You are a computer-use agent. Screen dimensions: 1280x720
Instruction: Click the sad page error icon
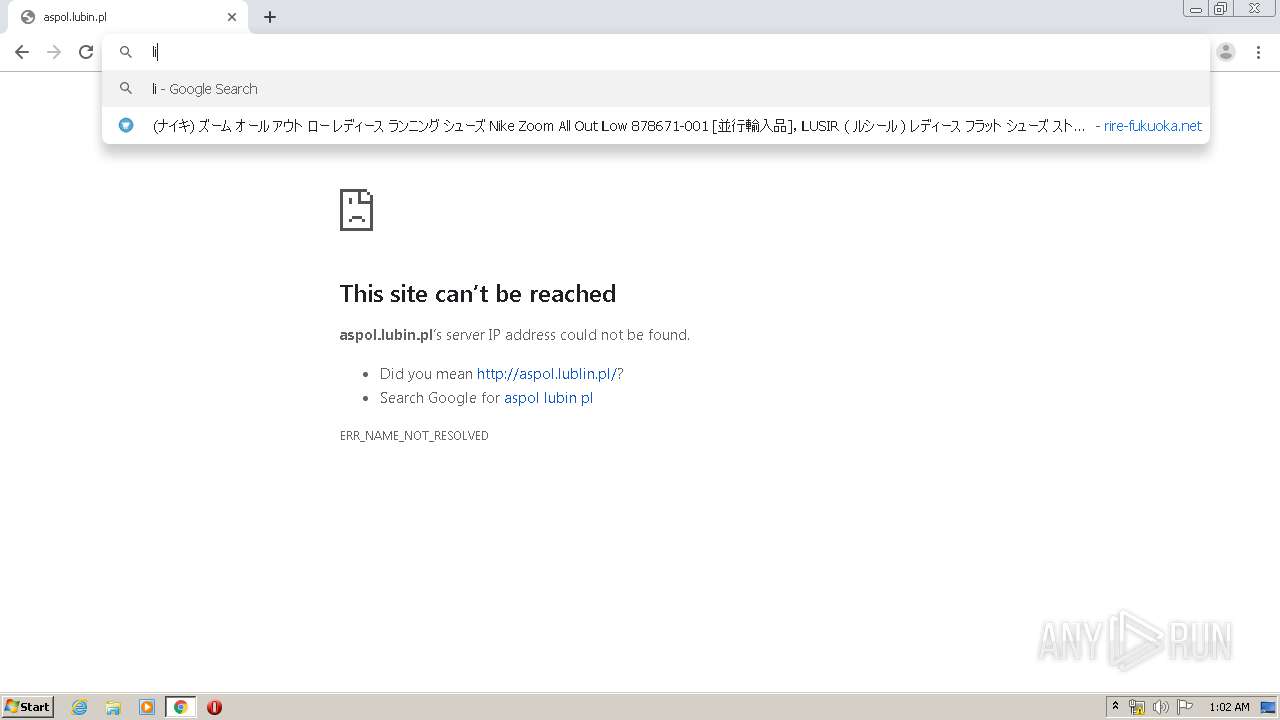[356, 210]
